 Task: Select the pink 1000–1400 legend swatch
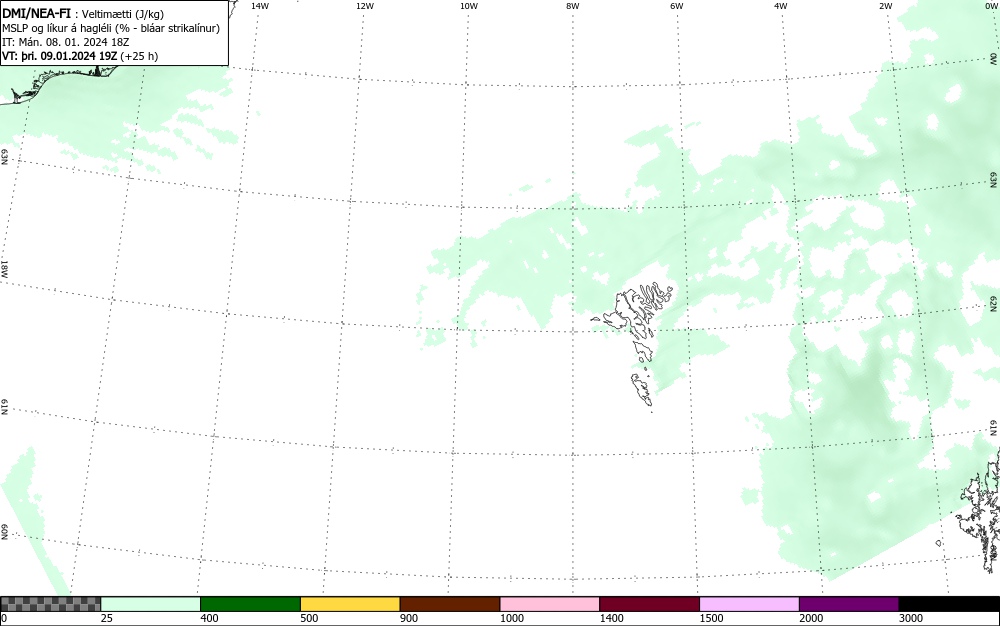coord(550,604)
